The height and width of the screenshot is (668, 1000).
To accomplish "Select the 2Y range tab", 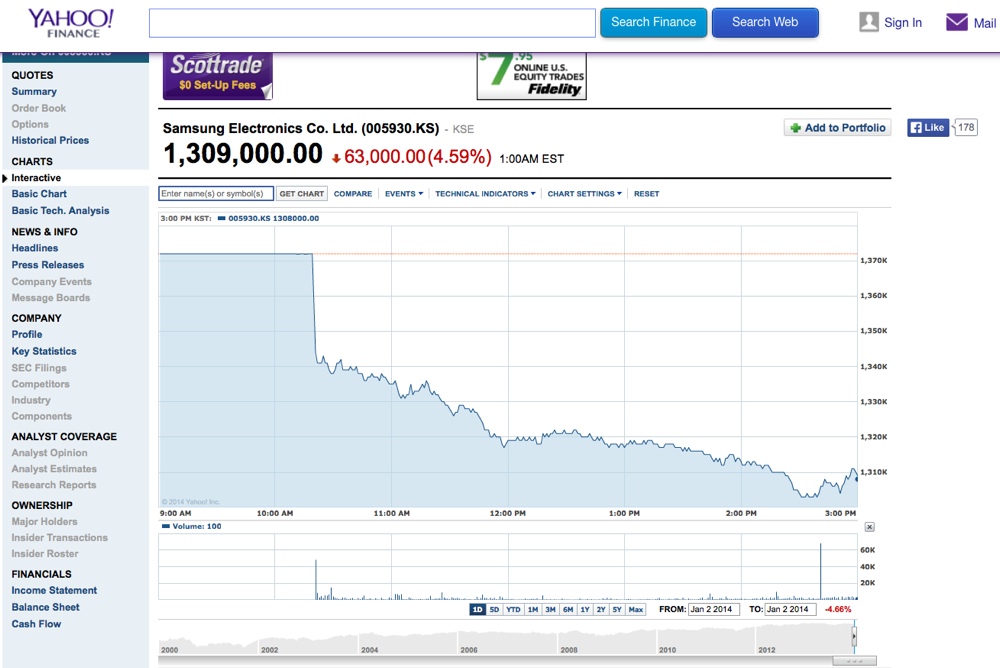I will click(x=601, y=609).
